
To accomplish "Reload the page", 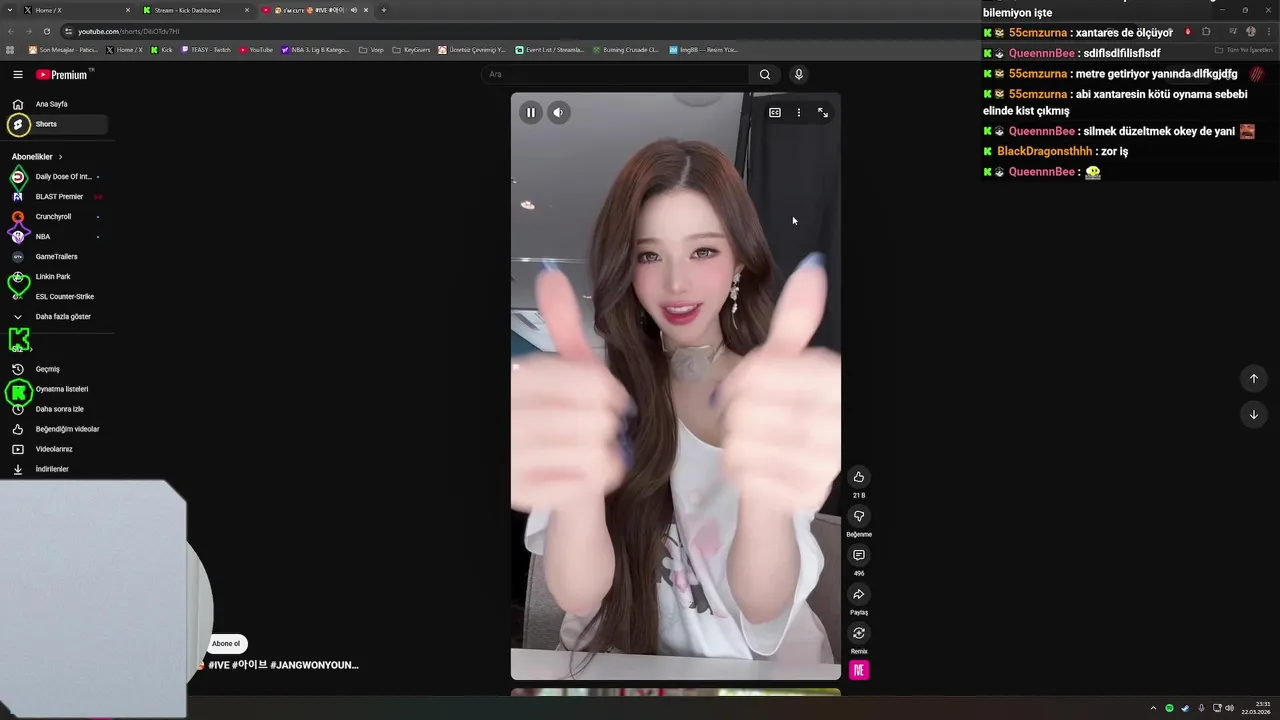I will [x=46, y=31].
